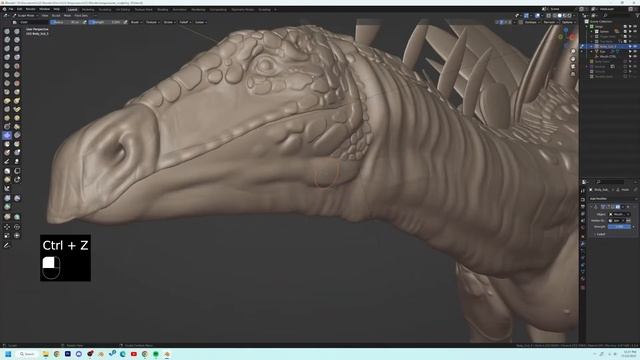The image size is (640, 360).
Task: Select the Pose brush tool
Action: (17, 109)
